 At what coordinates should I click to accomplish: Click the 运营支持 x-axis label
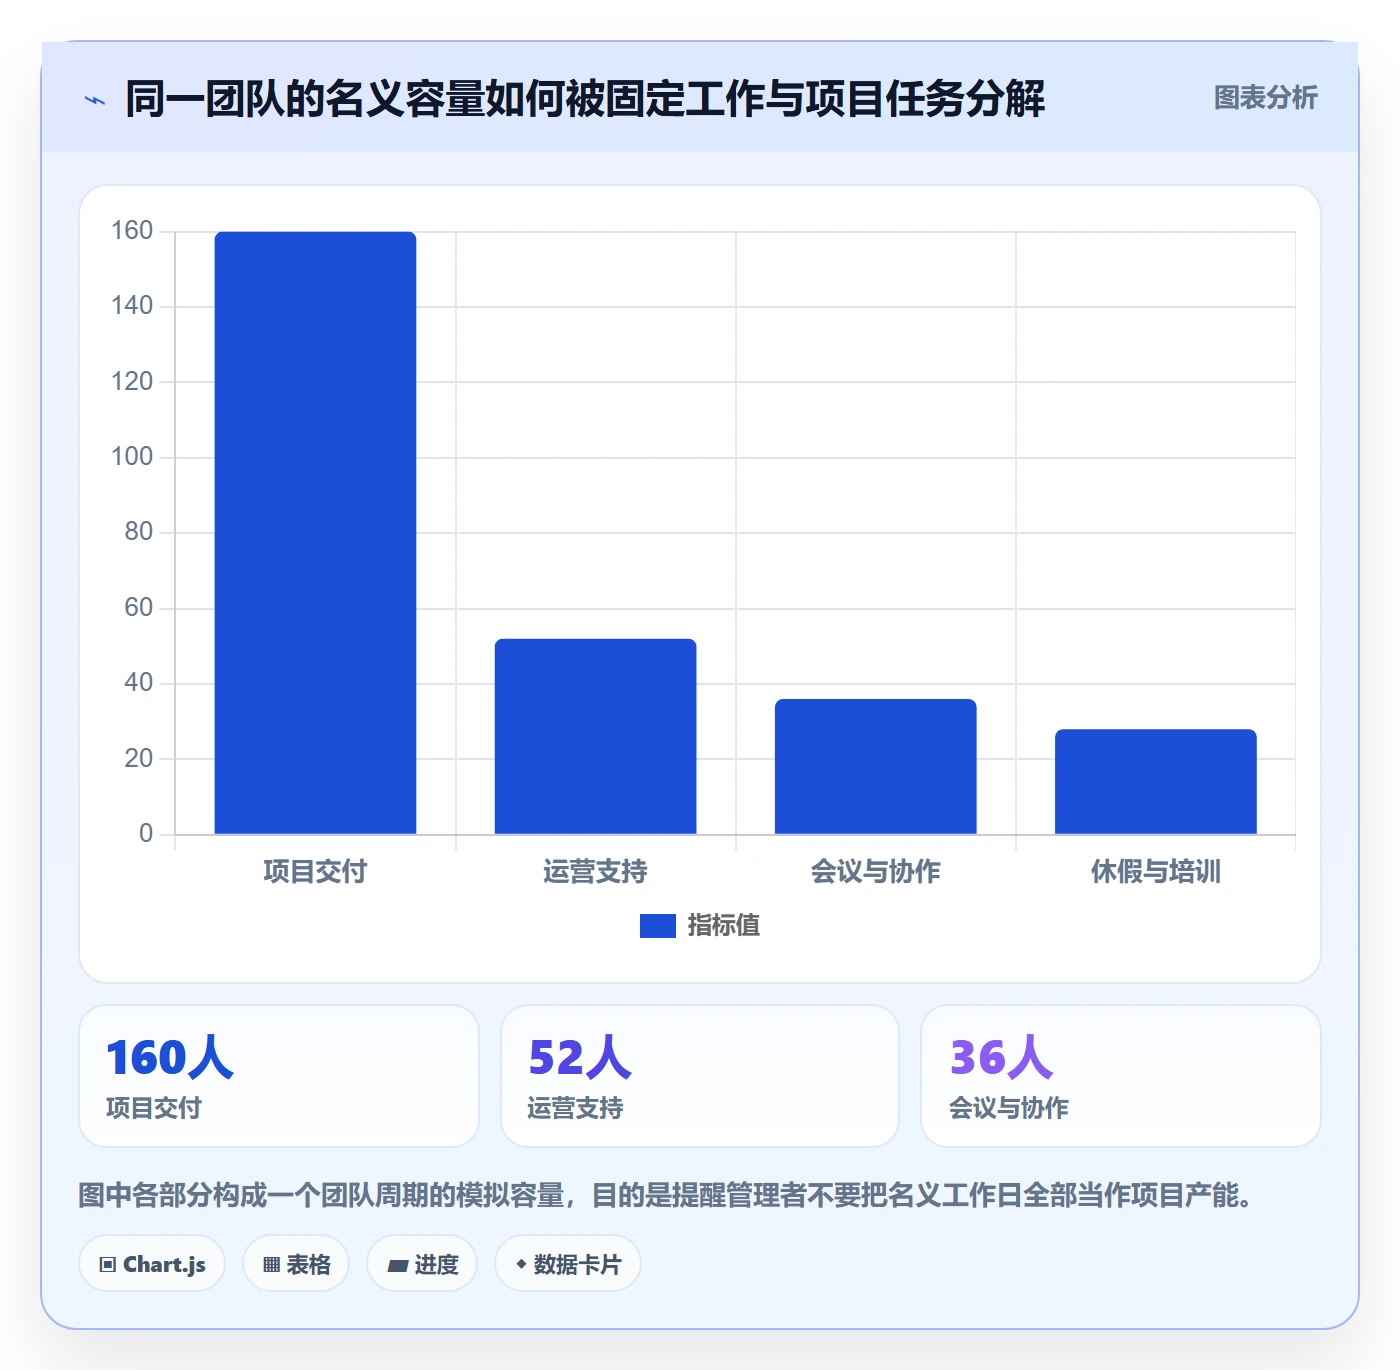pyautogui.click(x=595, y=872)
